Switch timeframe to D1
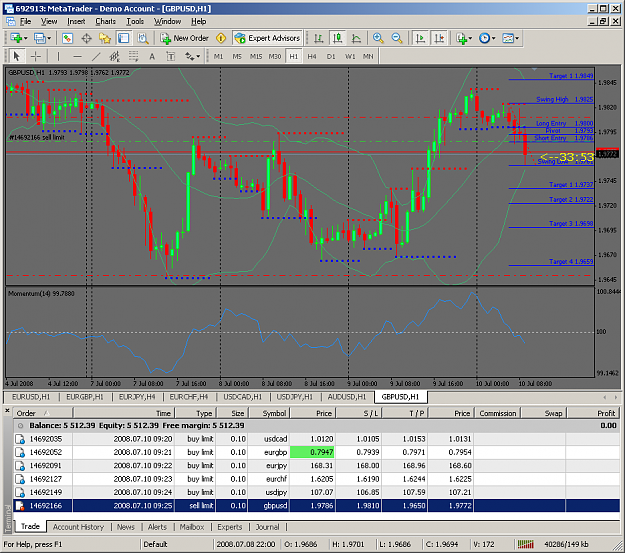 click(x=331, y=56)
